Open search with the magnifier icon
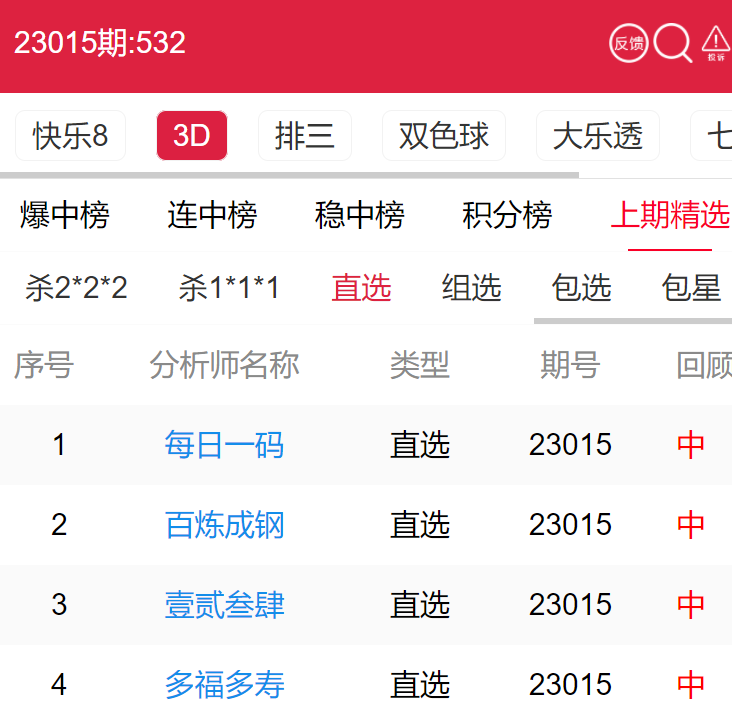This screenshot has width=732, height=709. click(x=673, y=43)
